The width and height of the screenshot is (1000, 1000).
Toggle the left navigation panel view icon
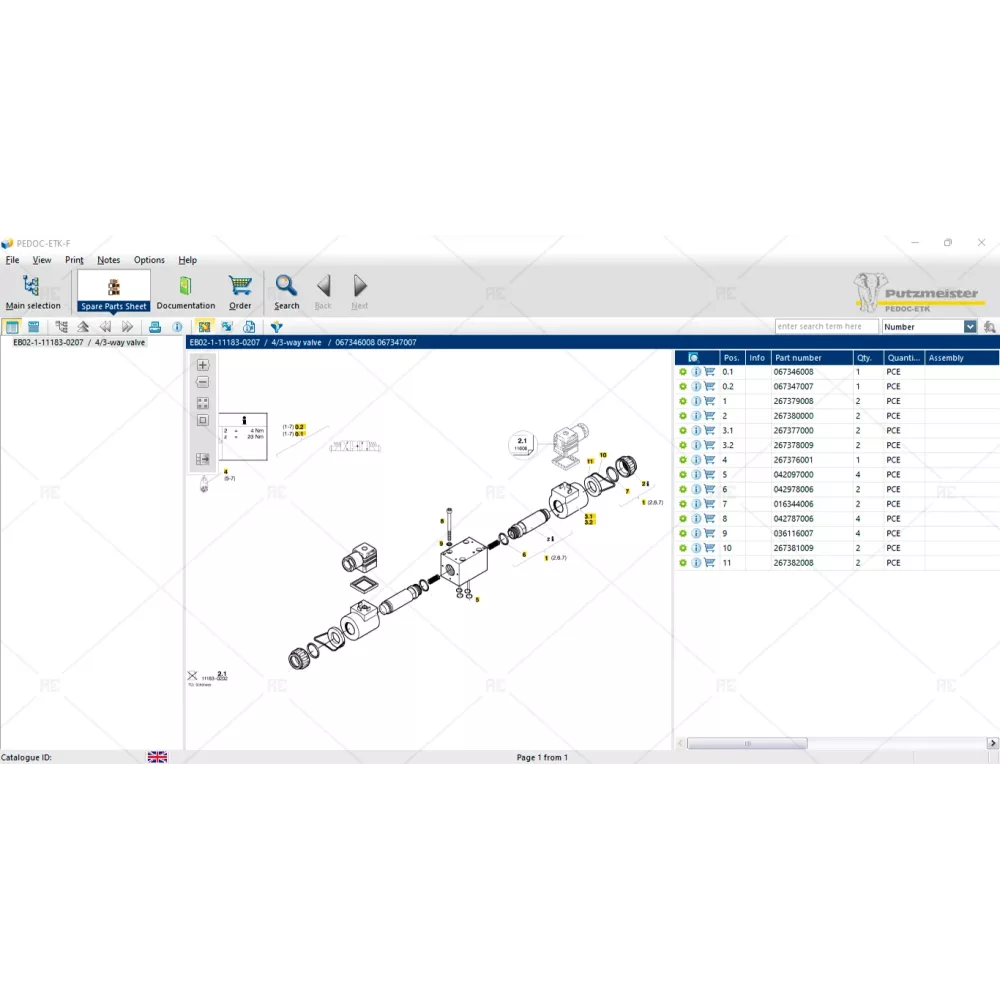coord(12,327)
